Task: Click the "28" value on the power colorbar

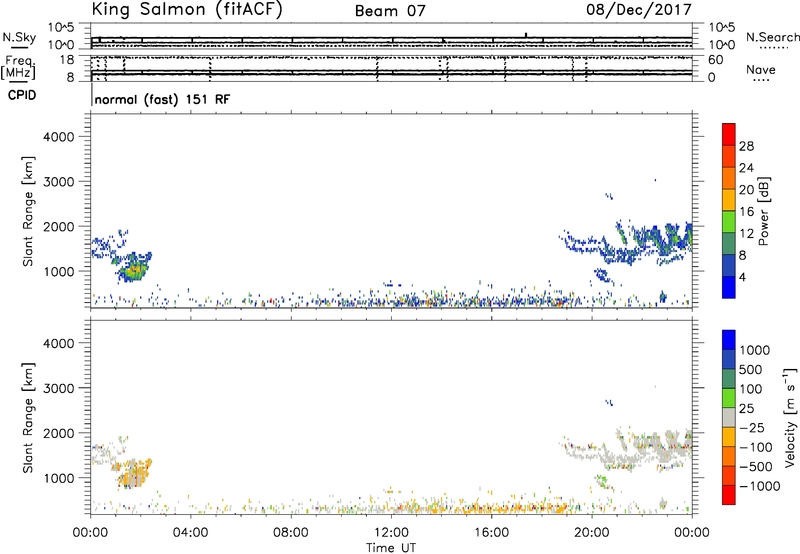Action: click(x=746, y=146)
